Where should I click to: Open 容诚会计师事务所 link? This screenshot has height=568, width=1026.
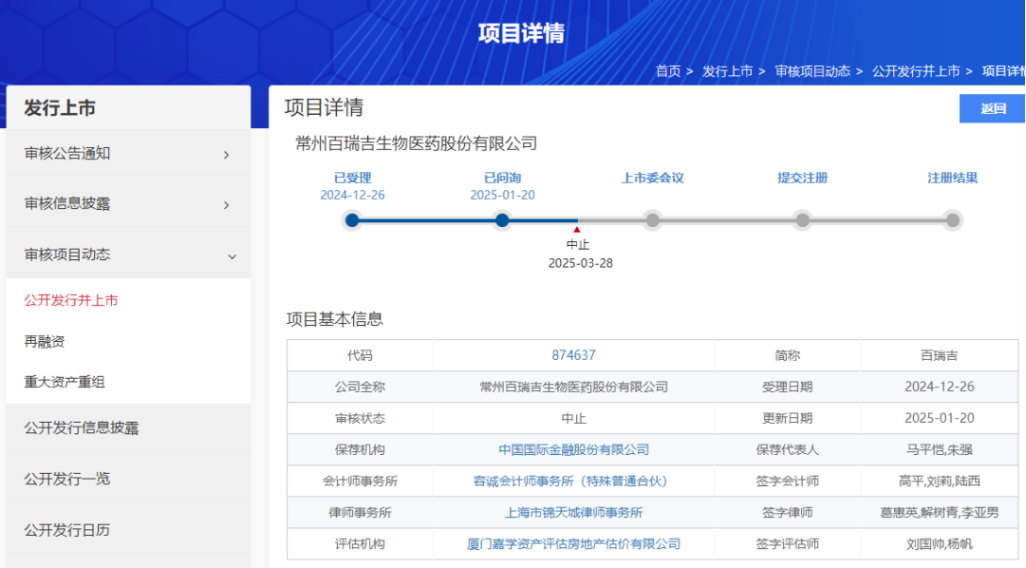click(569, 481)
